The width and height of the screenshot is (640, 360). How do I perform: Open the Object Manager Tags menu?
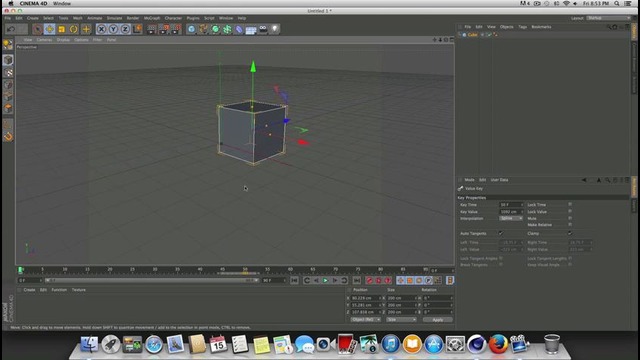pyautogui.click(x=522, y=27)
